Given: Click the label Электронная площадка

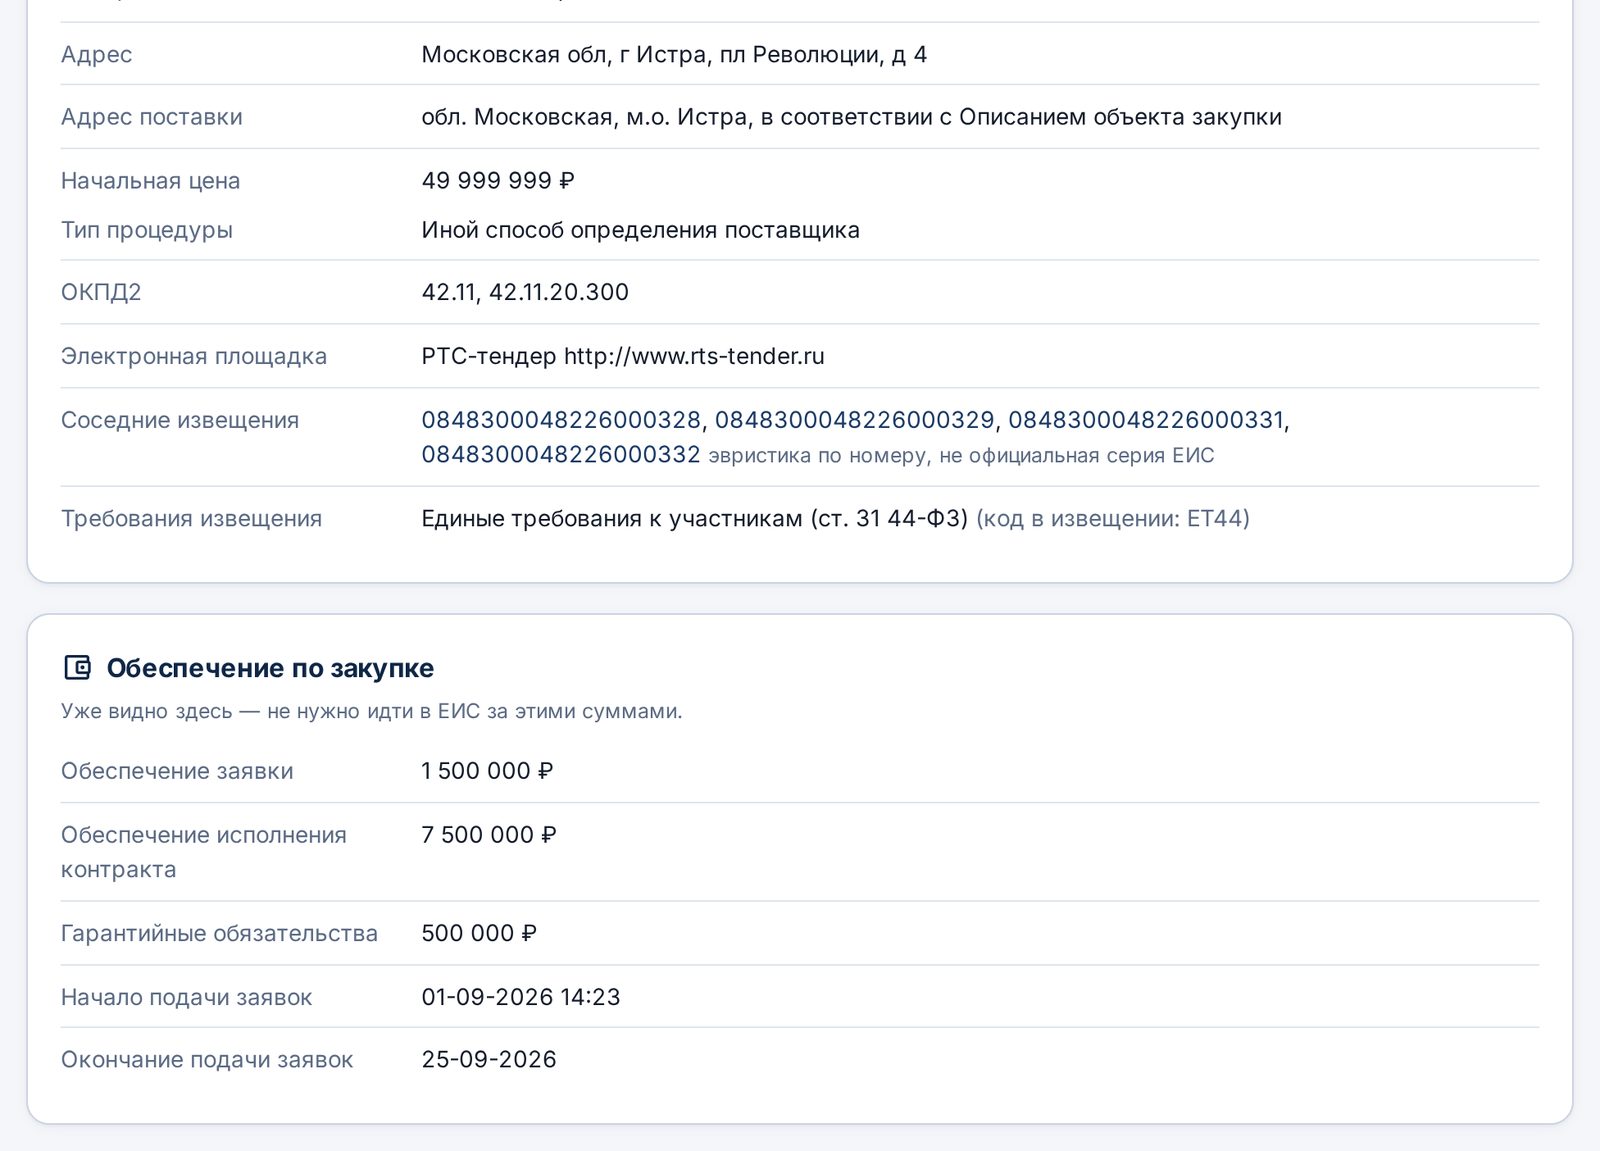Looking at the screenshot, I should (194, 356).
